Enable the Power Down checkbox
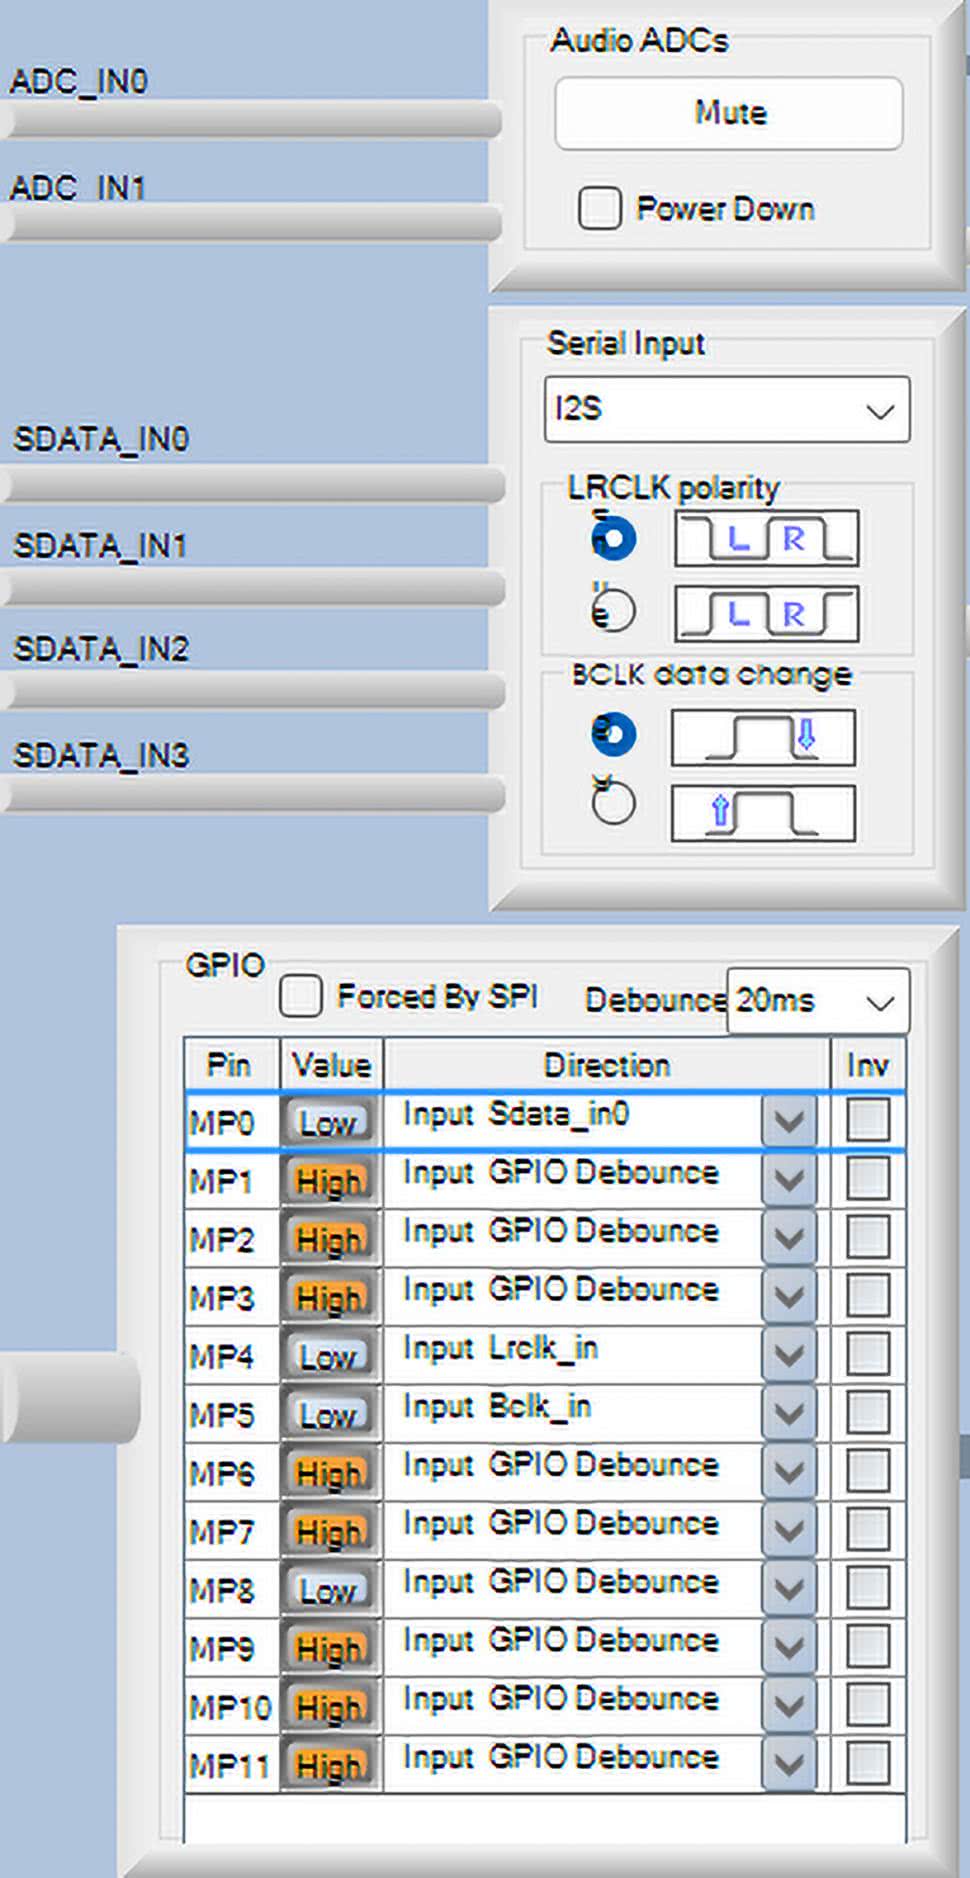Screen dimensions: 970x1878 600,209
